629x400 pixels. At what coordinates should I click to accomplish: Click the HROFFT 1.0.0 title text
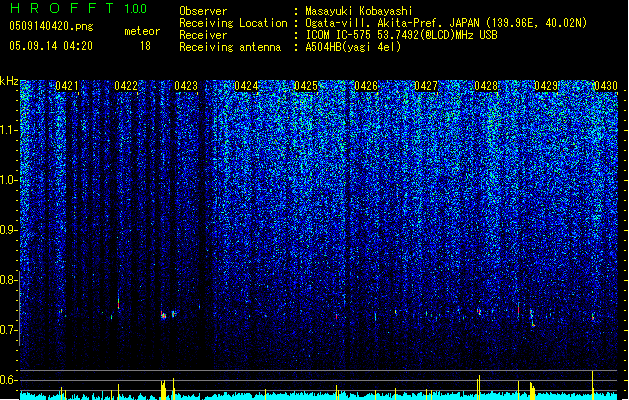coord(79,8)
